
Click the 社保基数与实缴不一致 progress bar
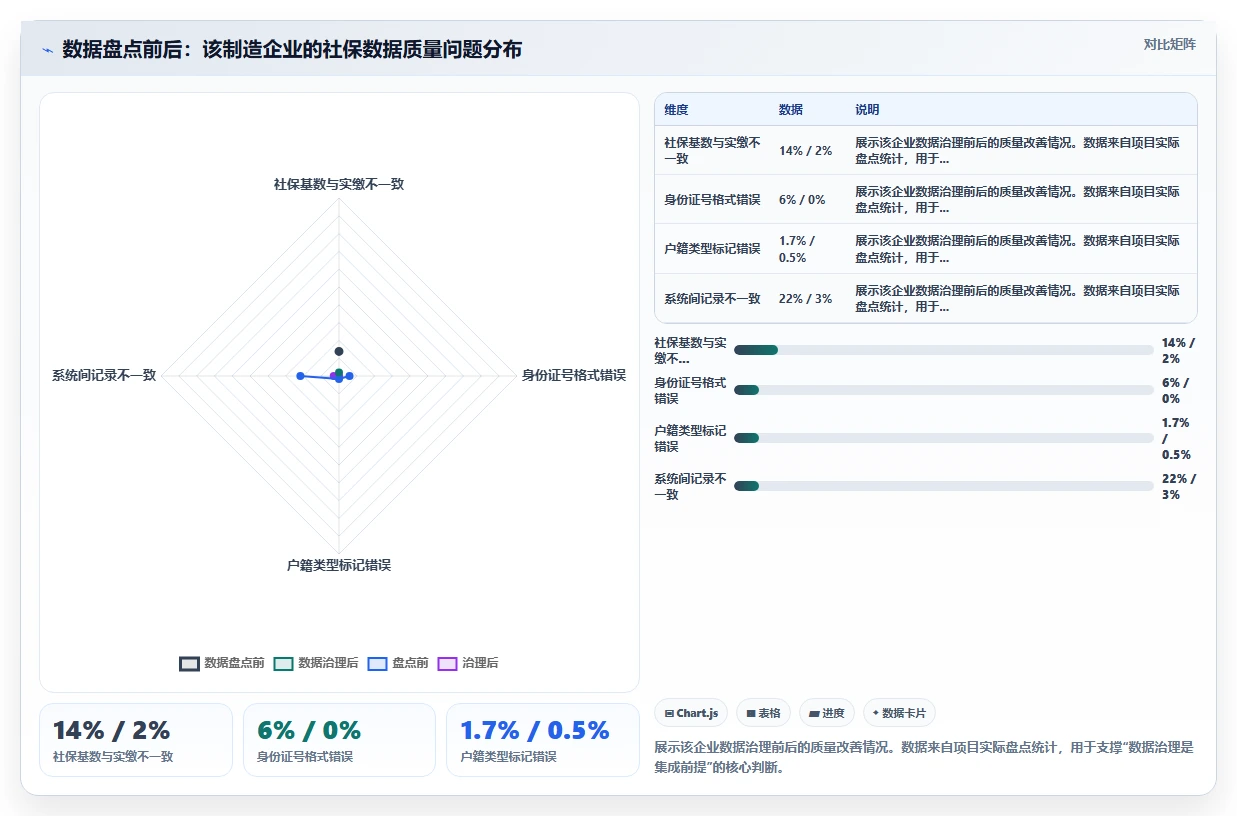tap(943, 350)
